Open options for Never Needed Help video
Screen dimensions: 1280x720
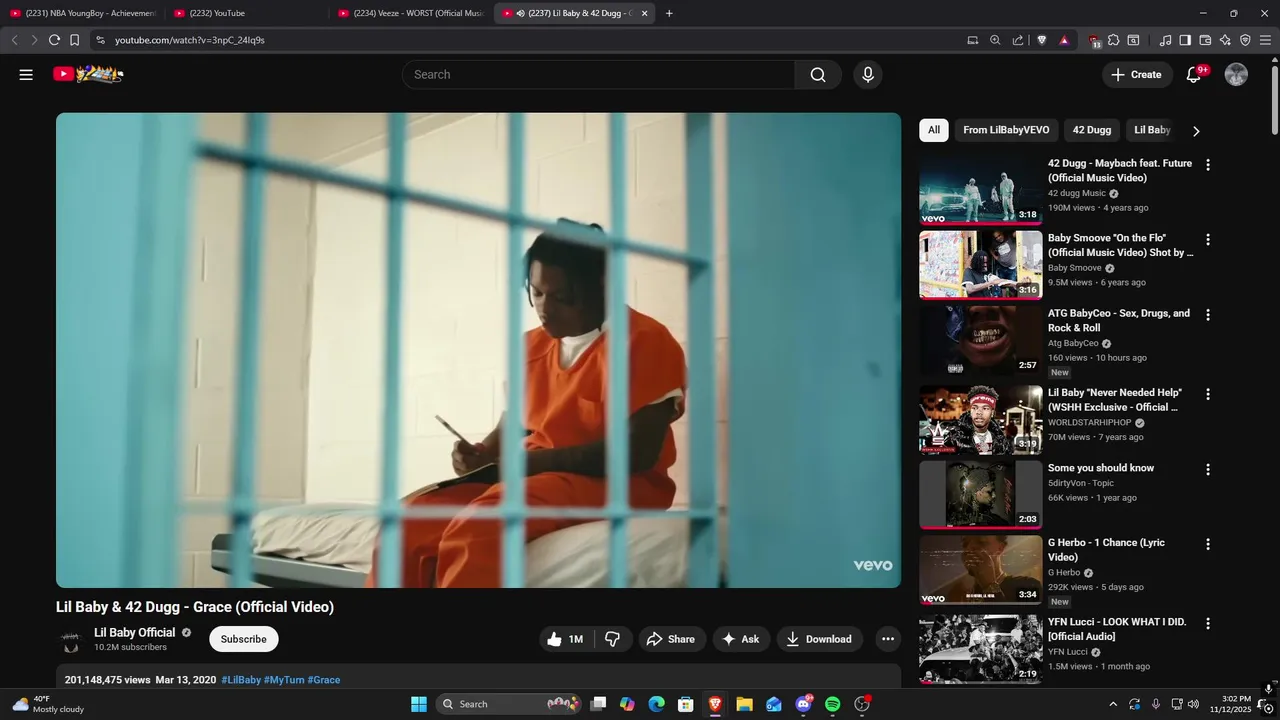click(x=1208, y=394)
